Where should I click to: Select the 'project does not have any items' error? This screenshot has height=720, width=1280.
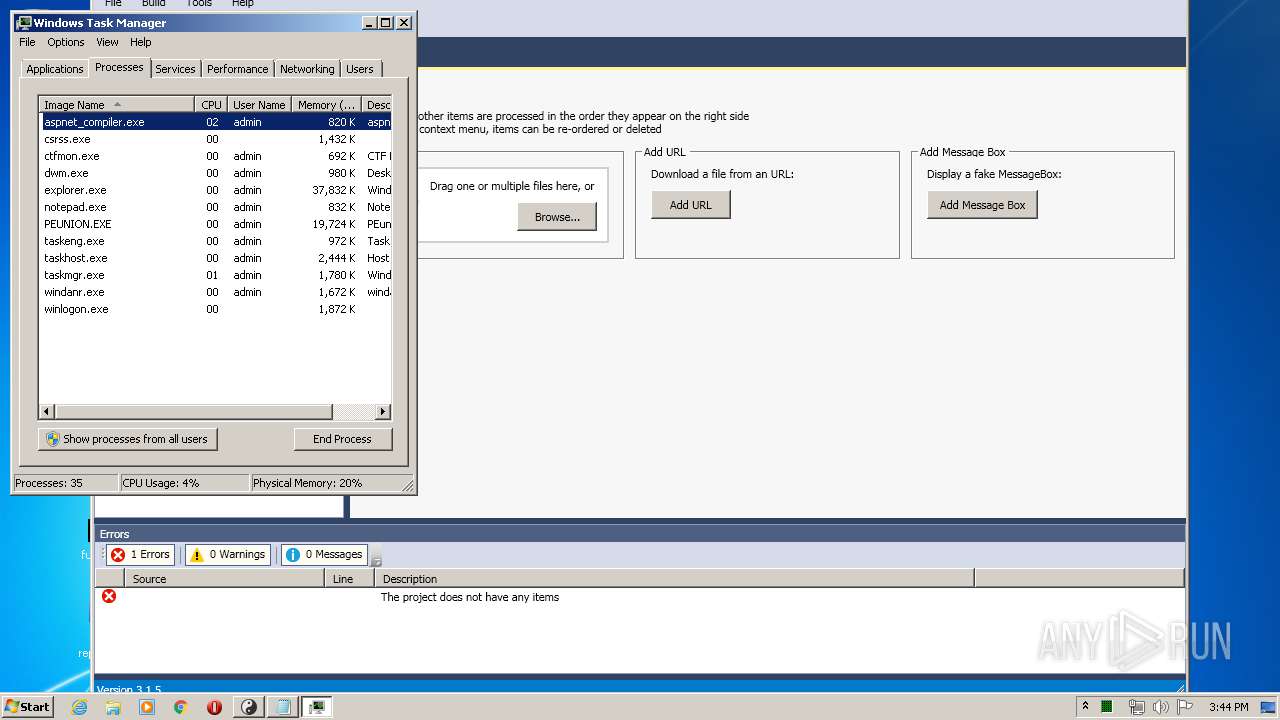coord(639,597)
